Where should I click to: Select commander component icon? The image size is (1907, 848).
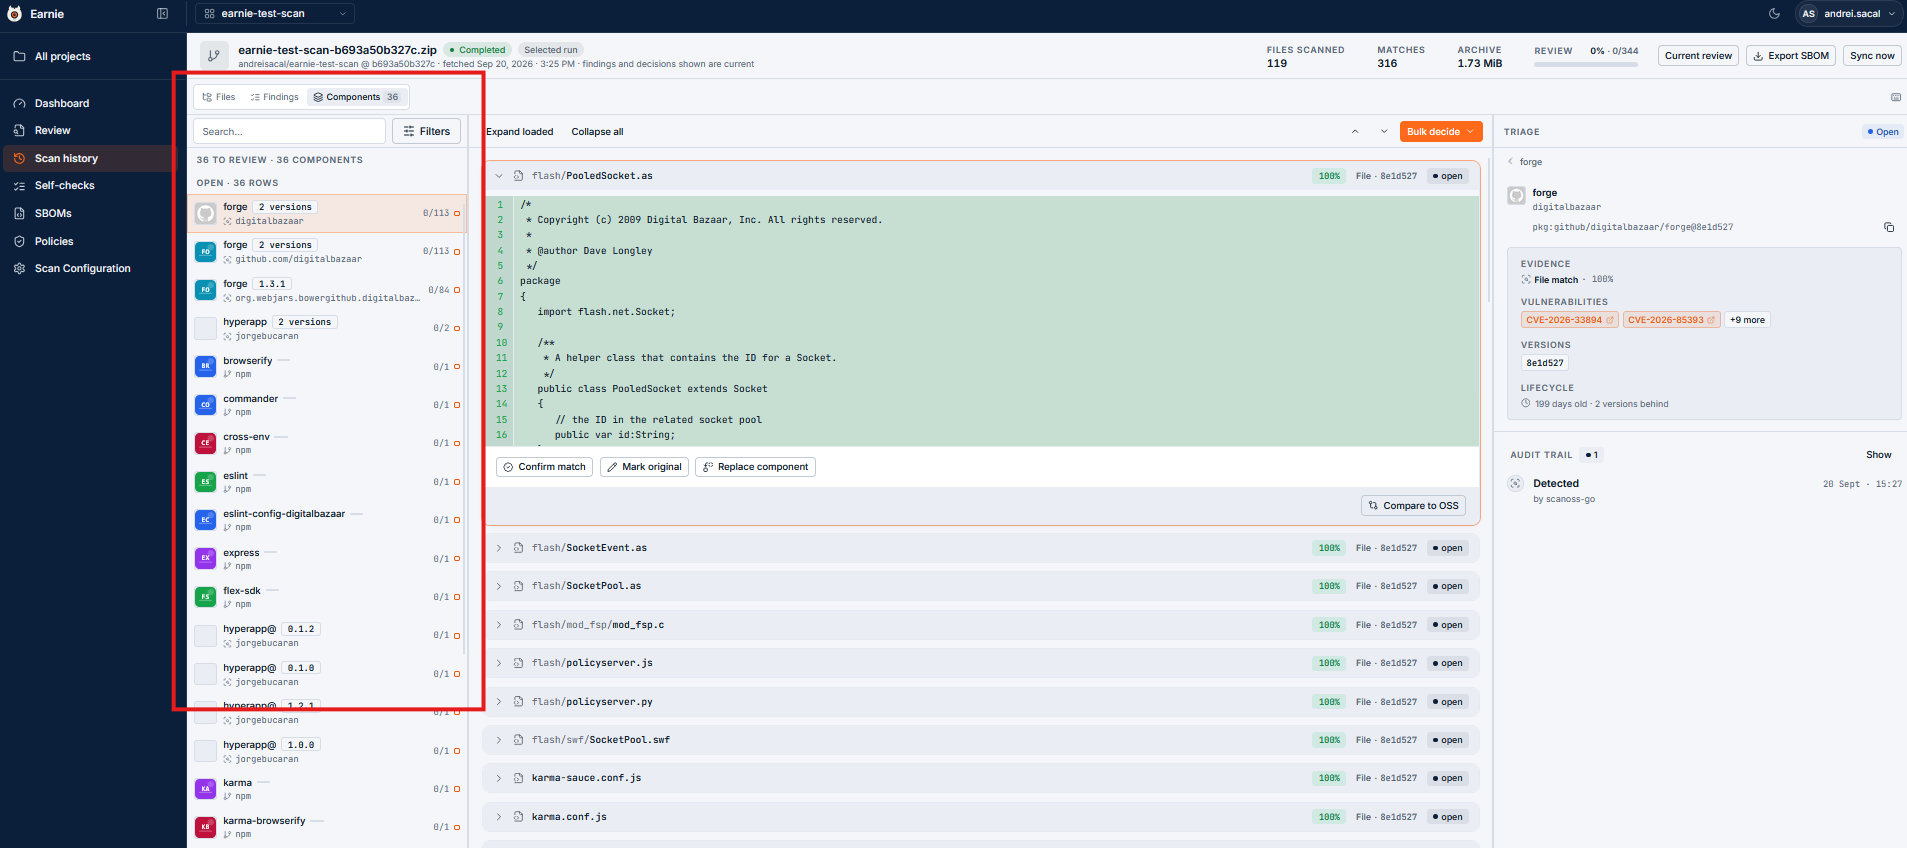pyautogui.click(x=205, y=405)
